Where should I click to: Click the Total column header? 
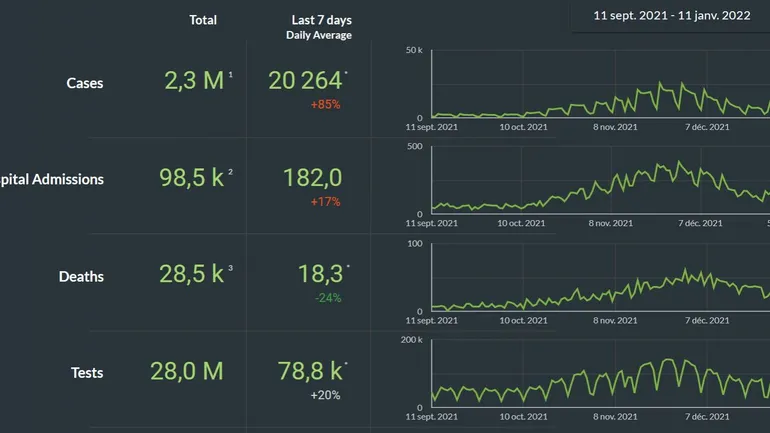pos(203,20)
